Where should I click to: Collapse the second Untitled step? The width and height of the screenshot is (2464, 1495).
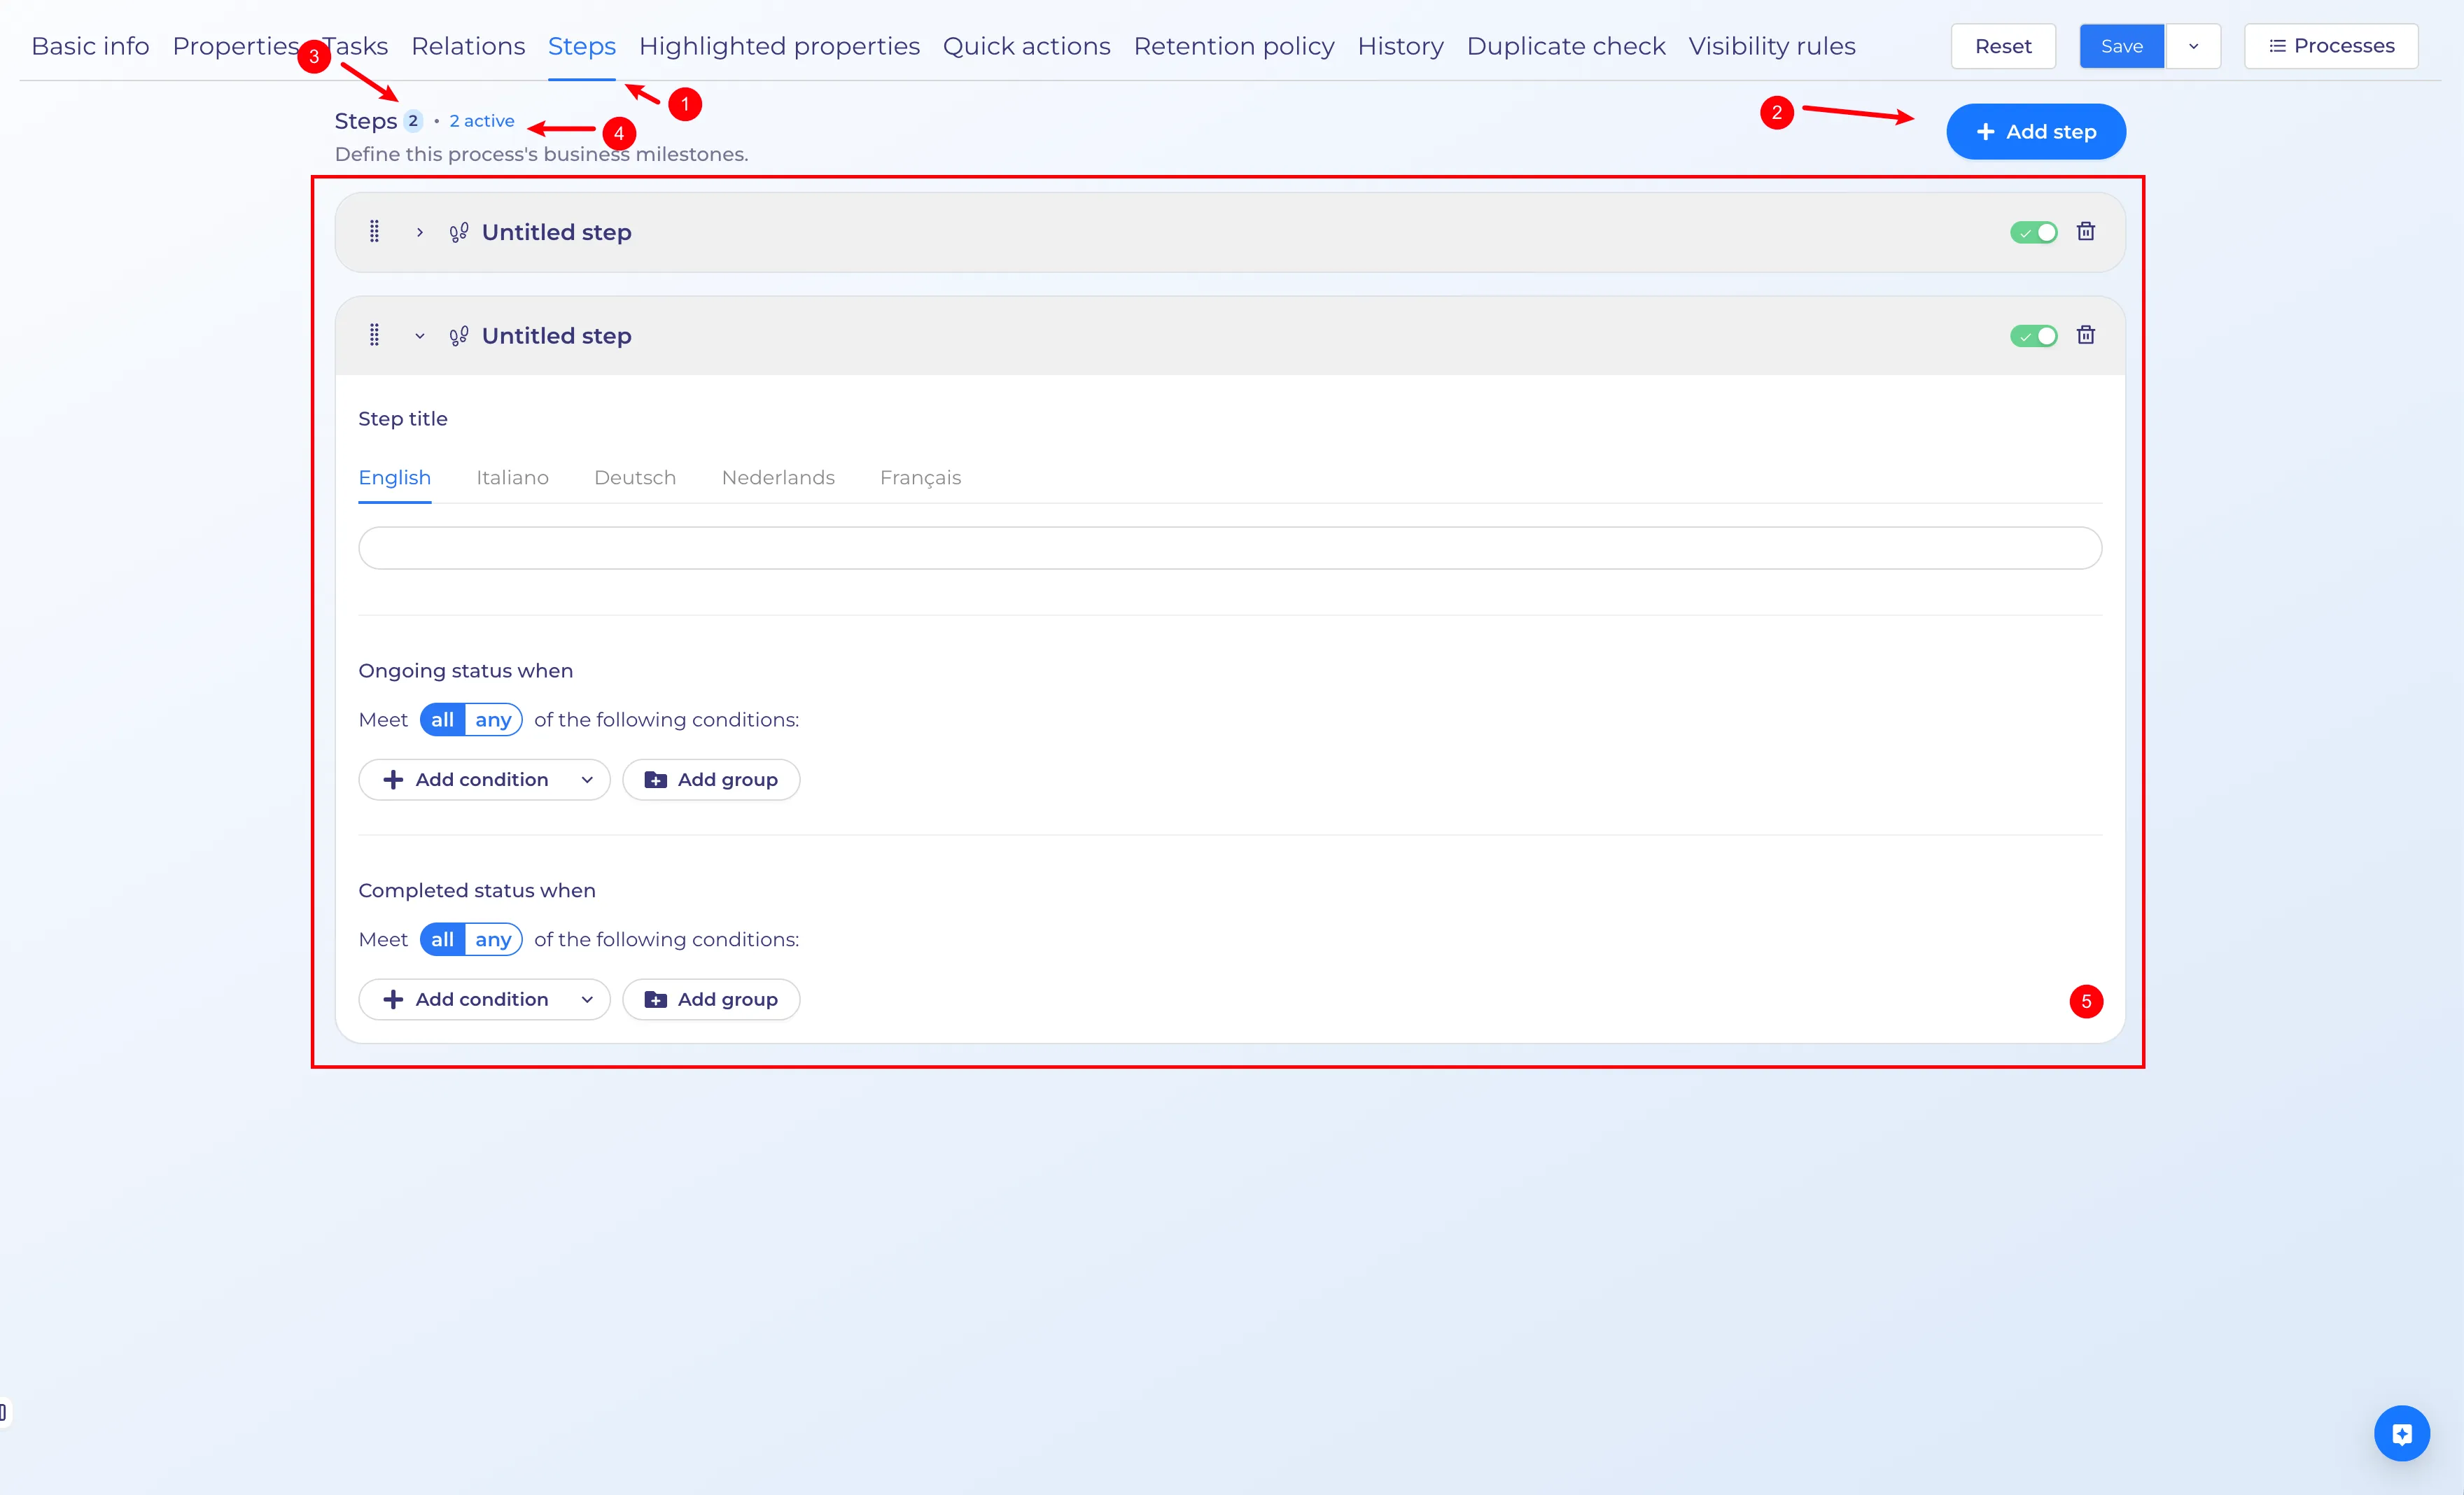pyautogui.click(x=419, y=336)
